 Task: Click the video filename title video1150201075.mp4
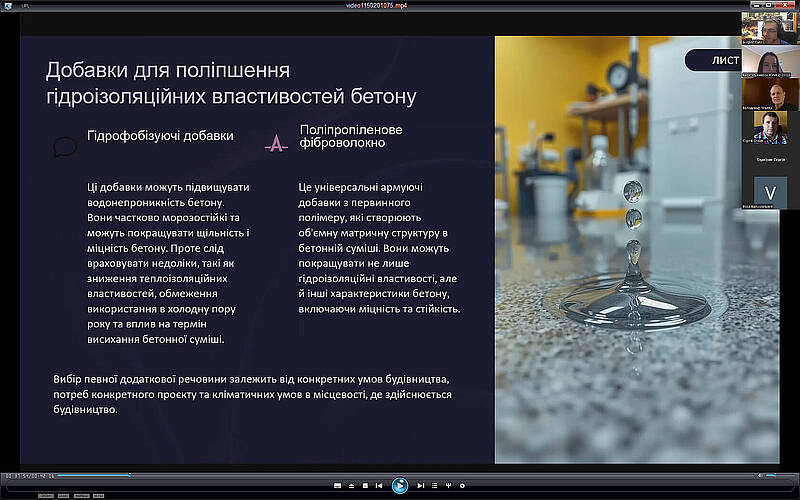click(x=377, y=5)
